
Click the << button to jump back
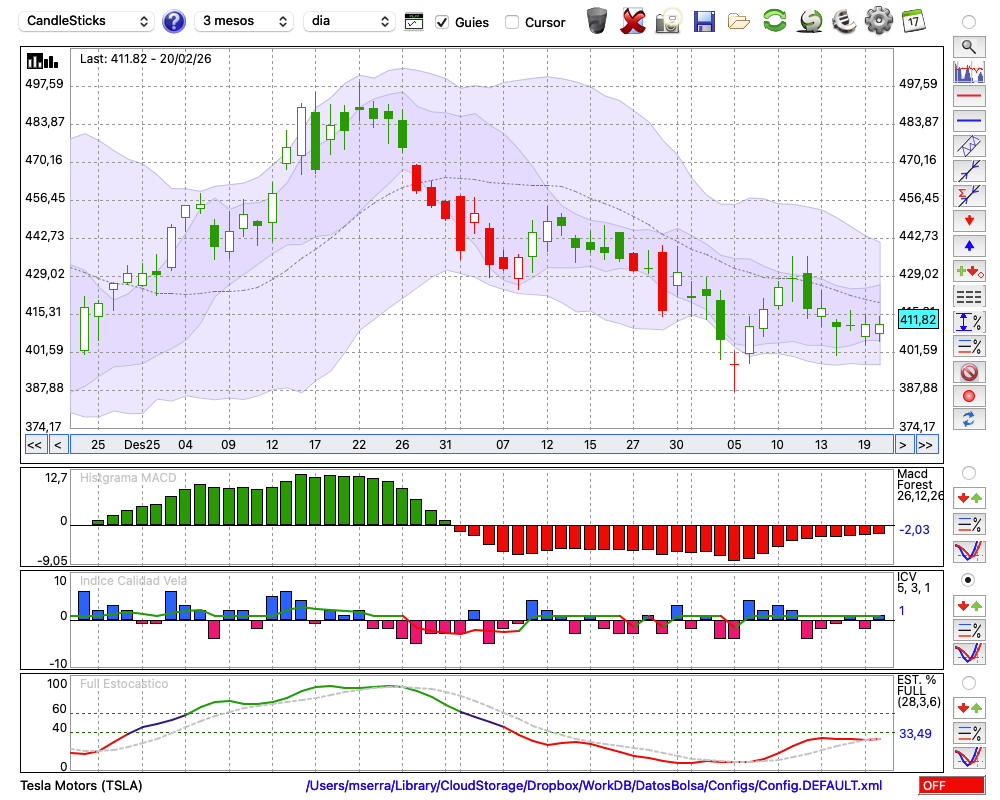pos(34,445)
